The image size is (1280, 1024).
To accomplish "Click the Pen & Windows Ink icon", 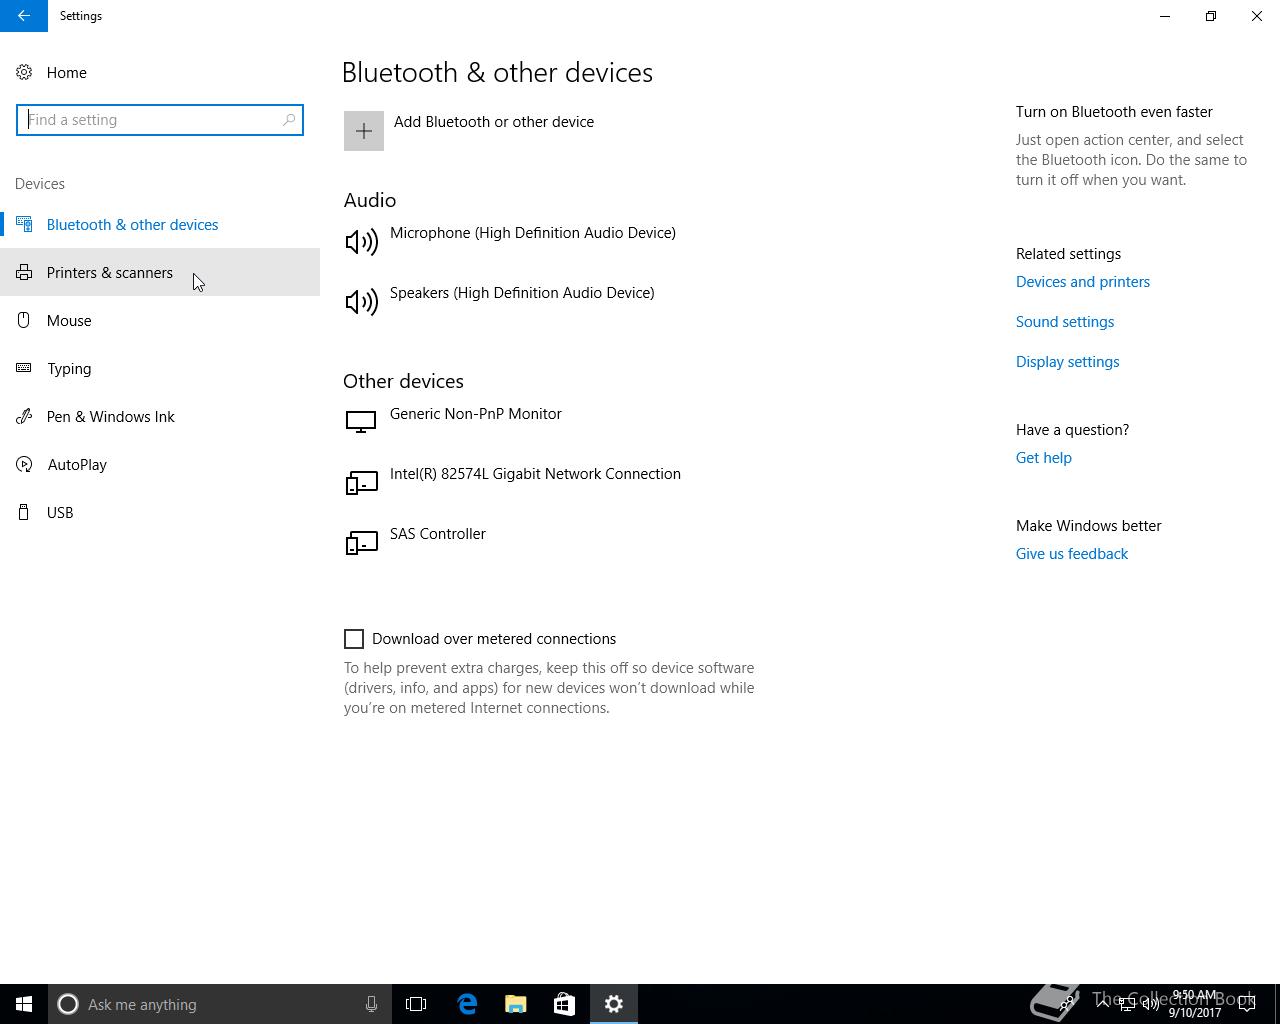I will click(x=24, y=417).
